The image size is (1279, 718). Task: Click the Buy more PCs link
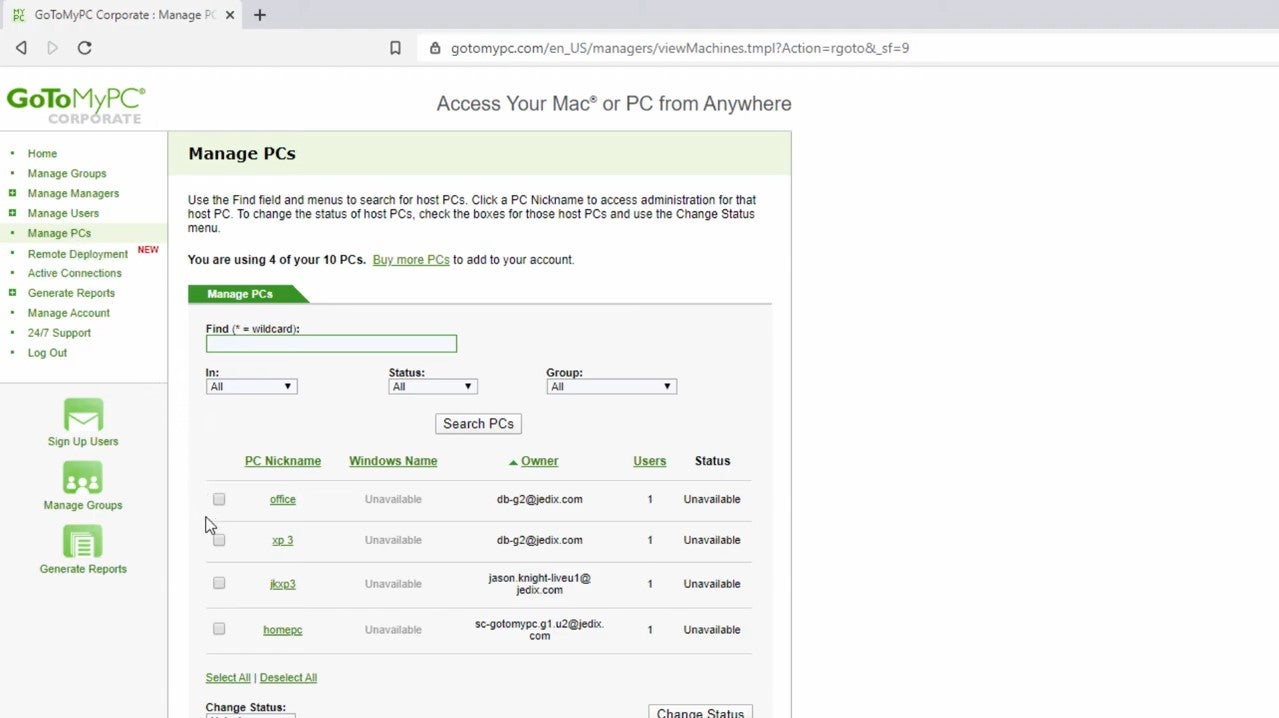[x=411, y=260]
